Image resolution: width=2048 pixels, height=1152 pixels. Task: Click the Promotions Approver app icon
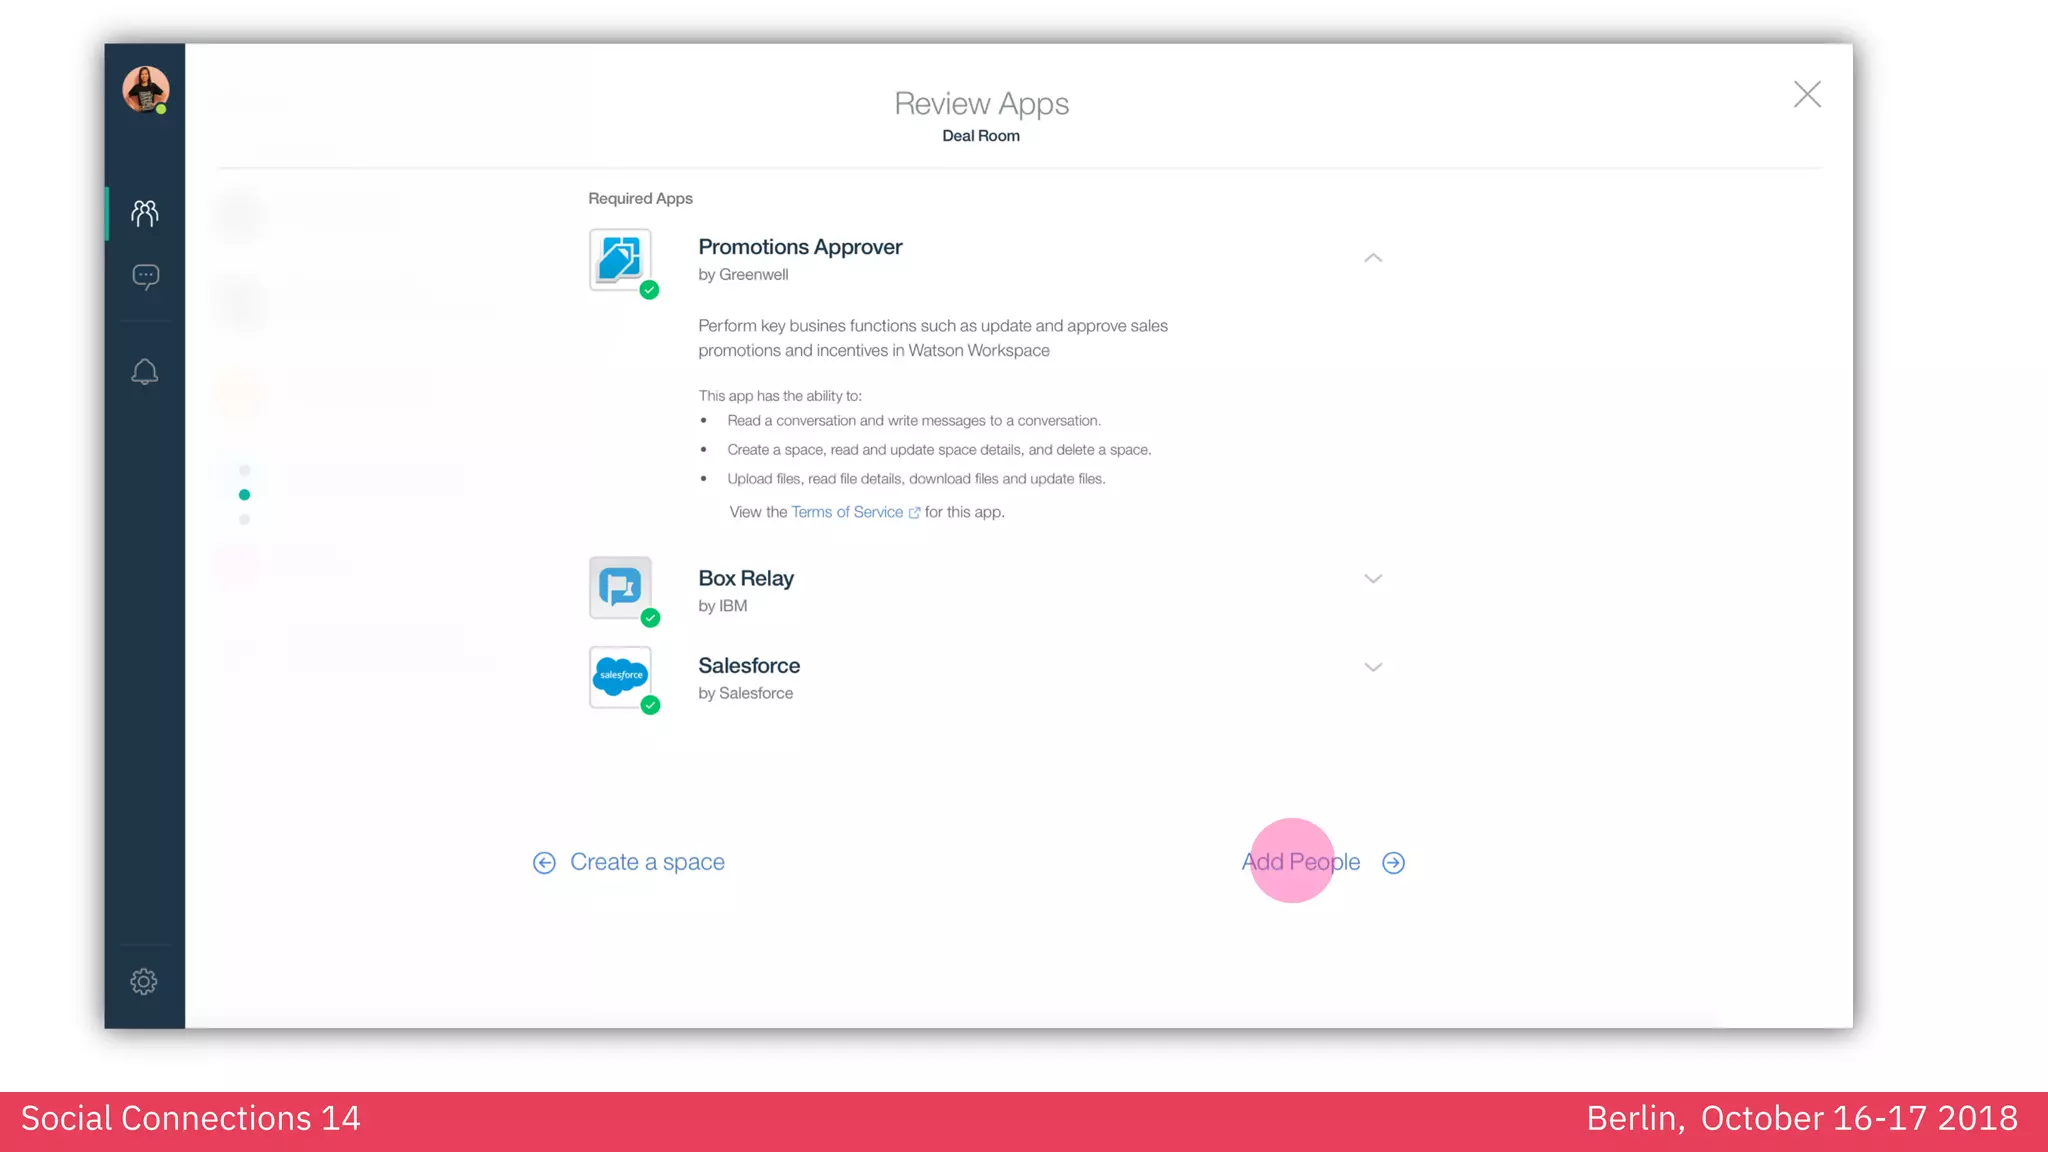(620, 259)
